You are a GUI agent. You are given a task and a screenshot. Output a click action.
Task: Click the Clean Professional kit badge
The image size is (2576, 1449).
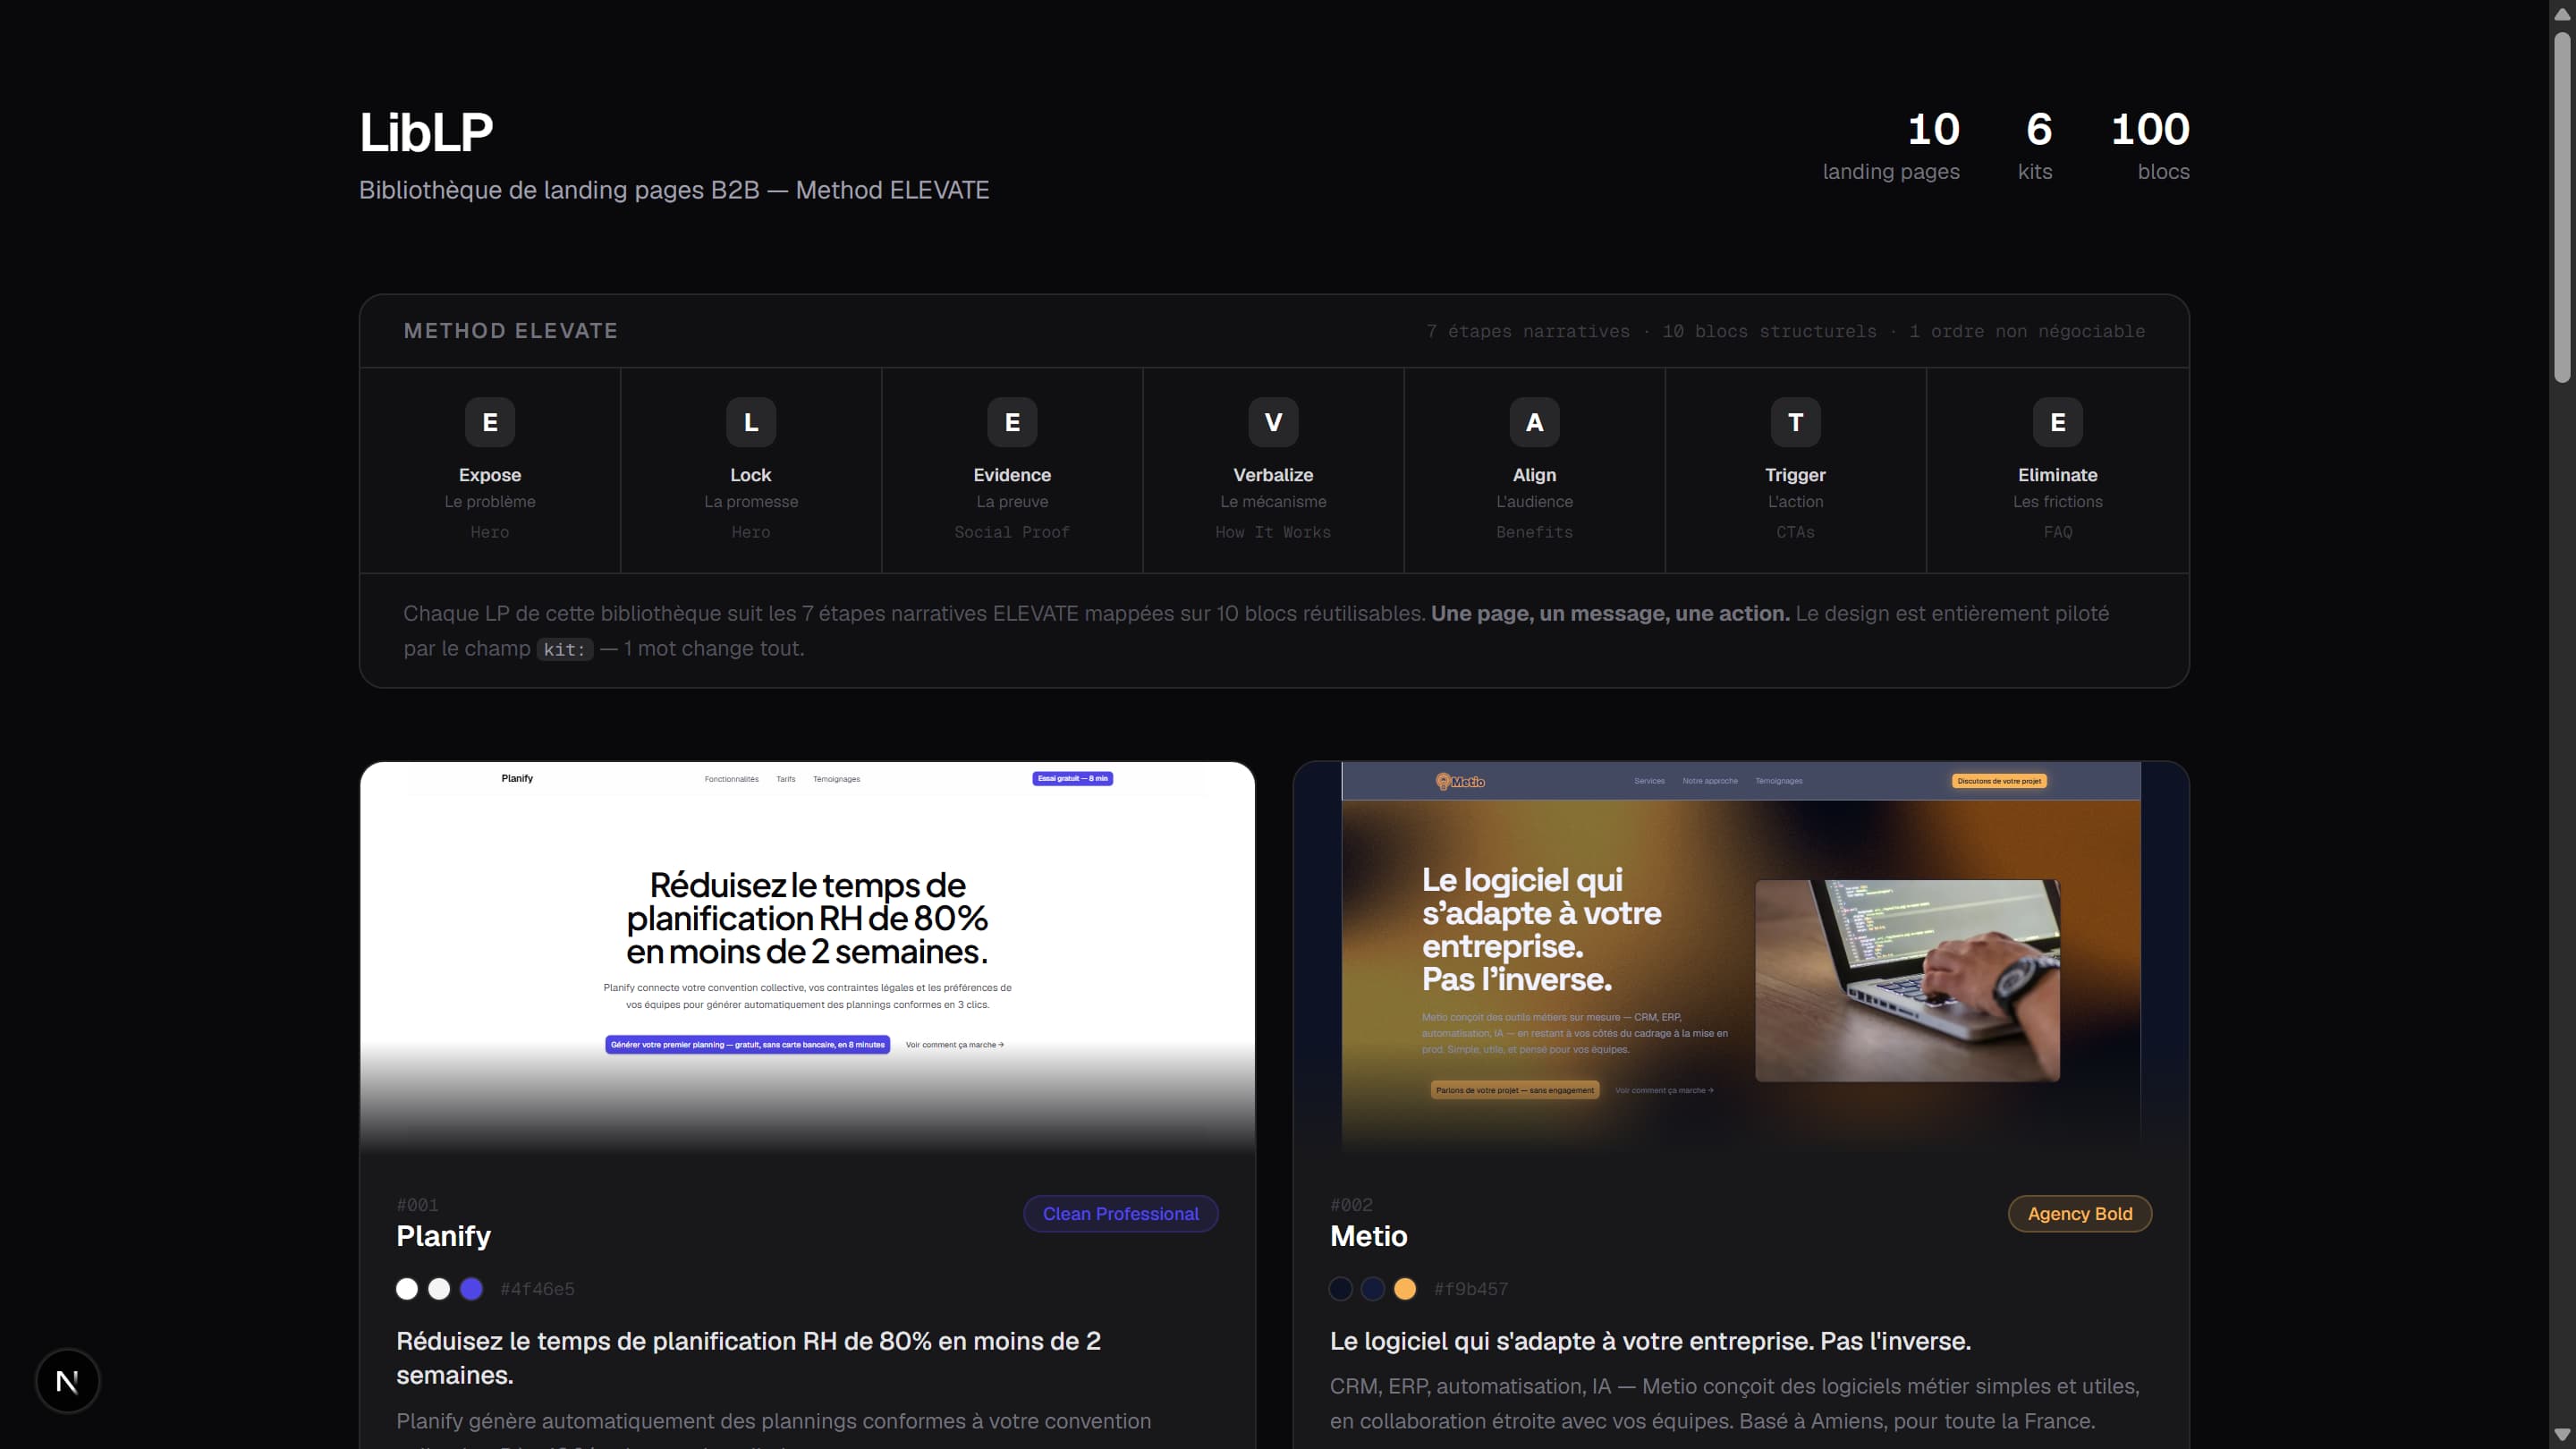click(x=1120, y=1213)
